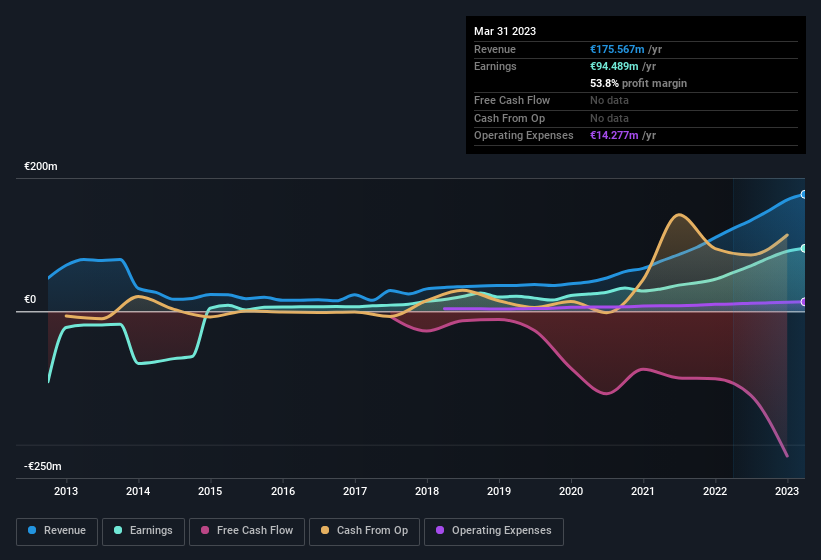Click the teal Earnings legend dot
Viewport: 821px width, 560px height.
(x=119, y=531)
